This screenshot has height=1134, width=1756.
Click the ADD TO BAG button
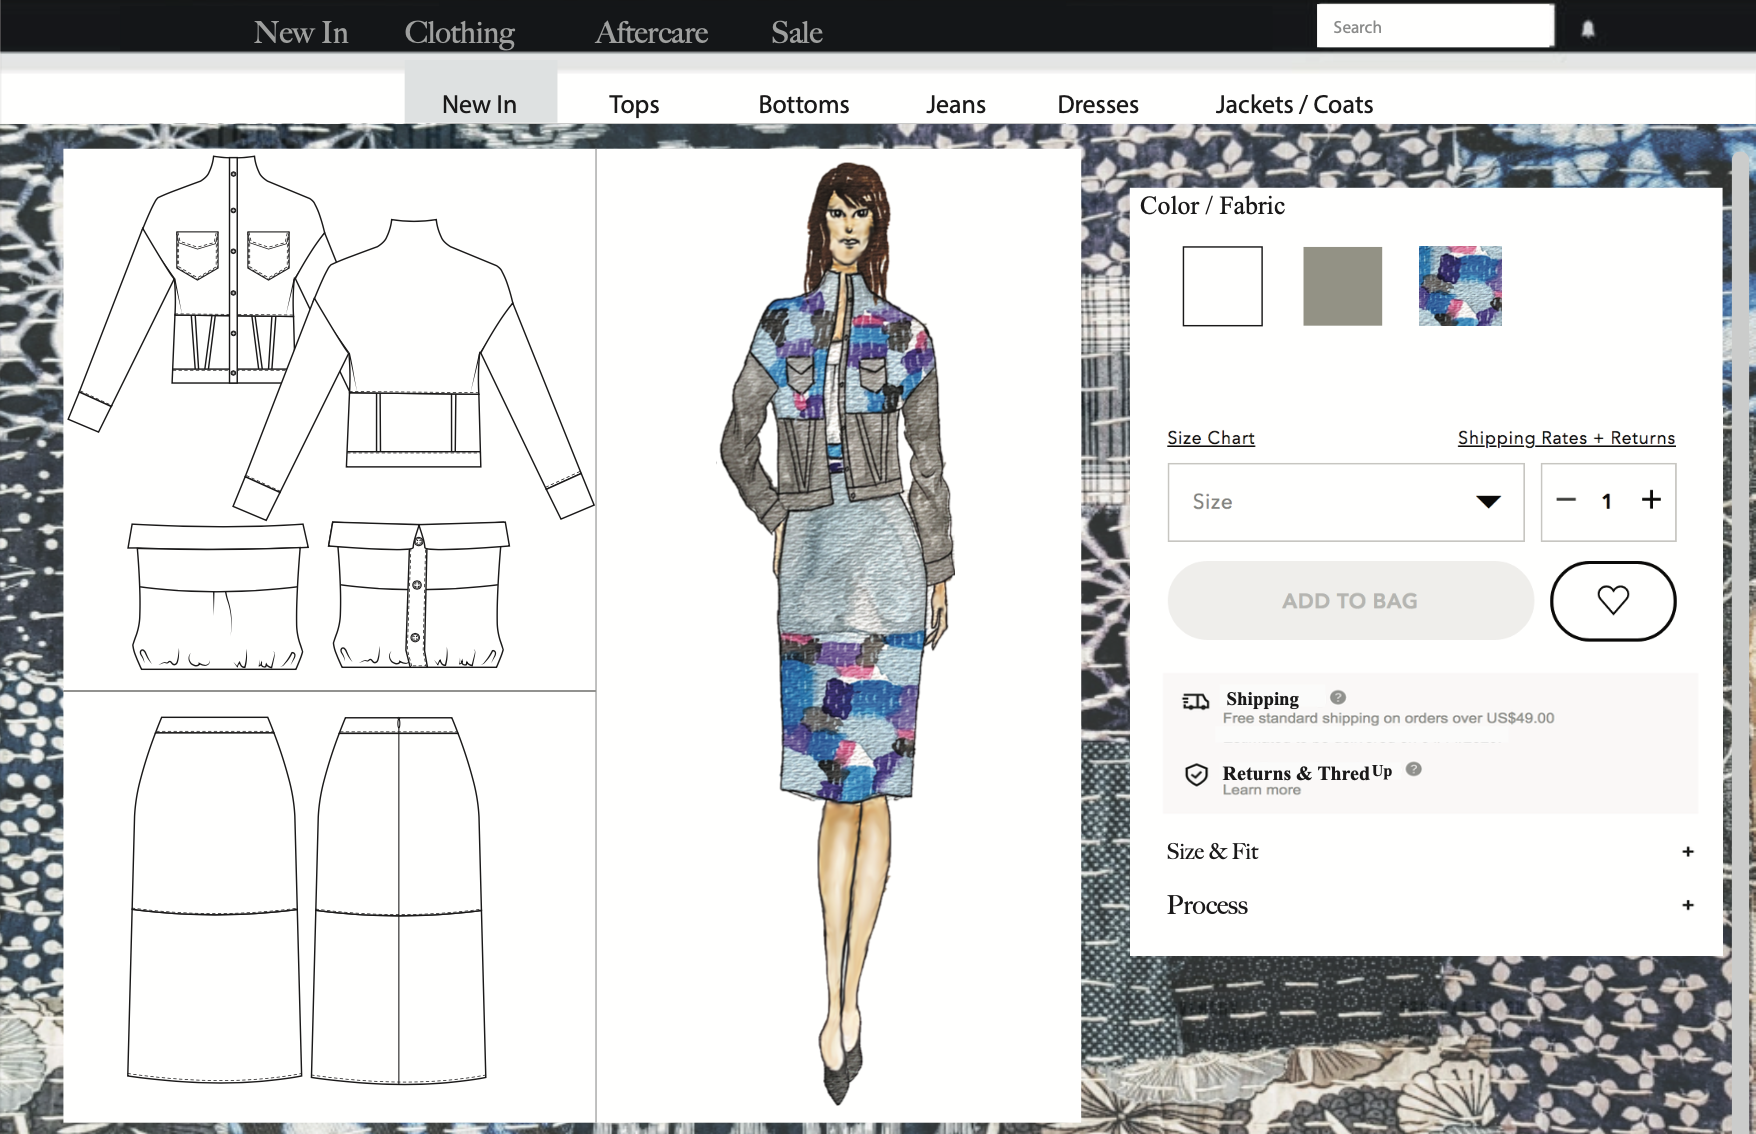click(1350, 601)
